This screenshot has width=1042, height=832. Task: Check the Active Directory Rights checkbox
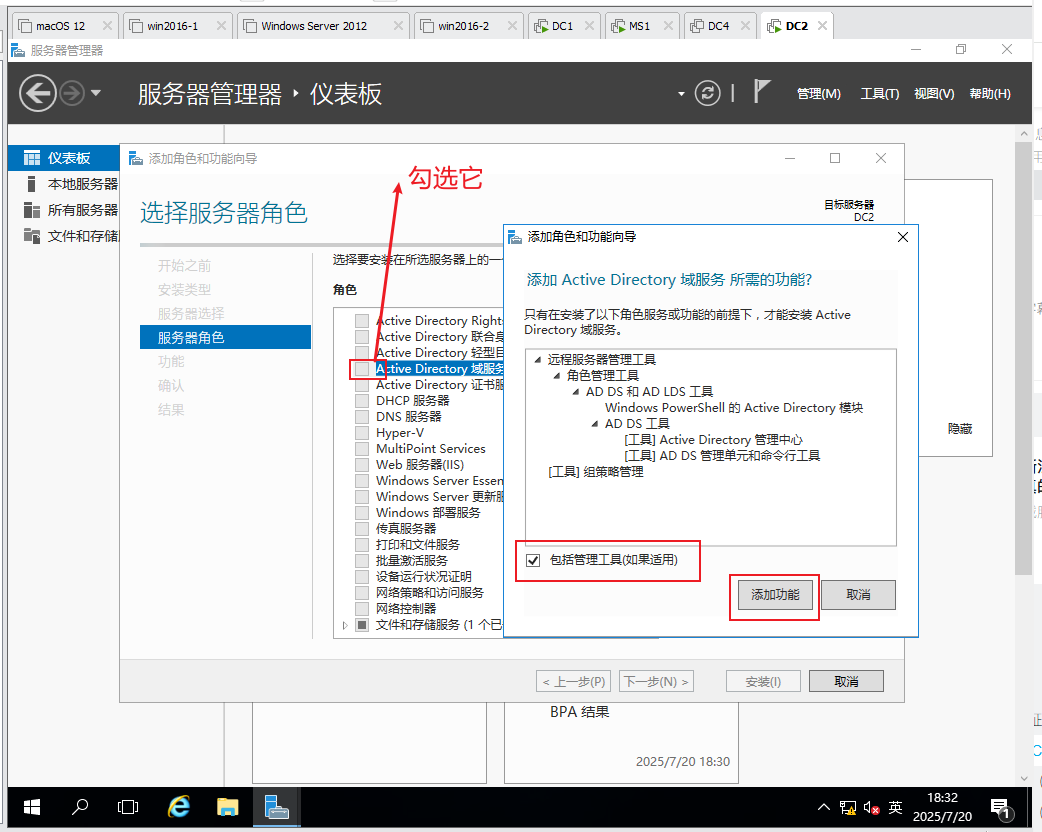[x=362, y=321]
